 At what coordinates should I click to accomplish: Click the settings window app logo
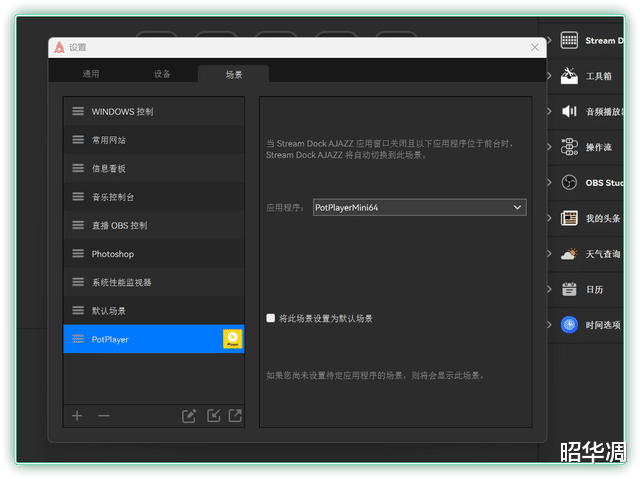point(60,47)
